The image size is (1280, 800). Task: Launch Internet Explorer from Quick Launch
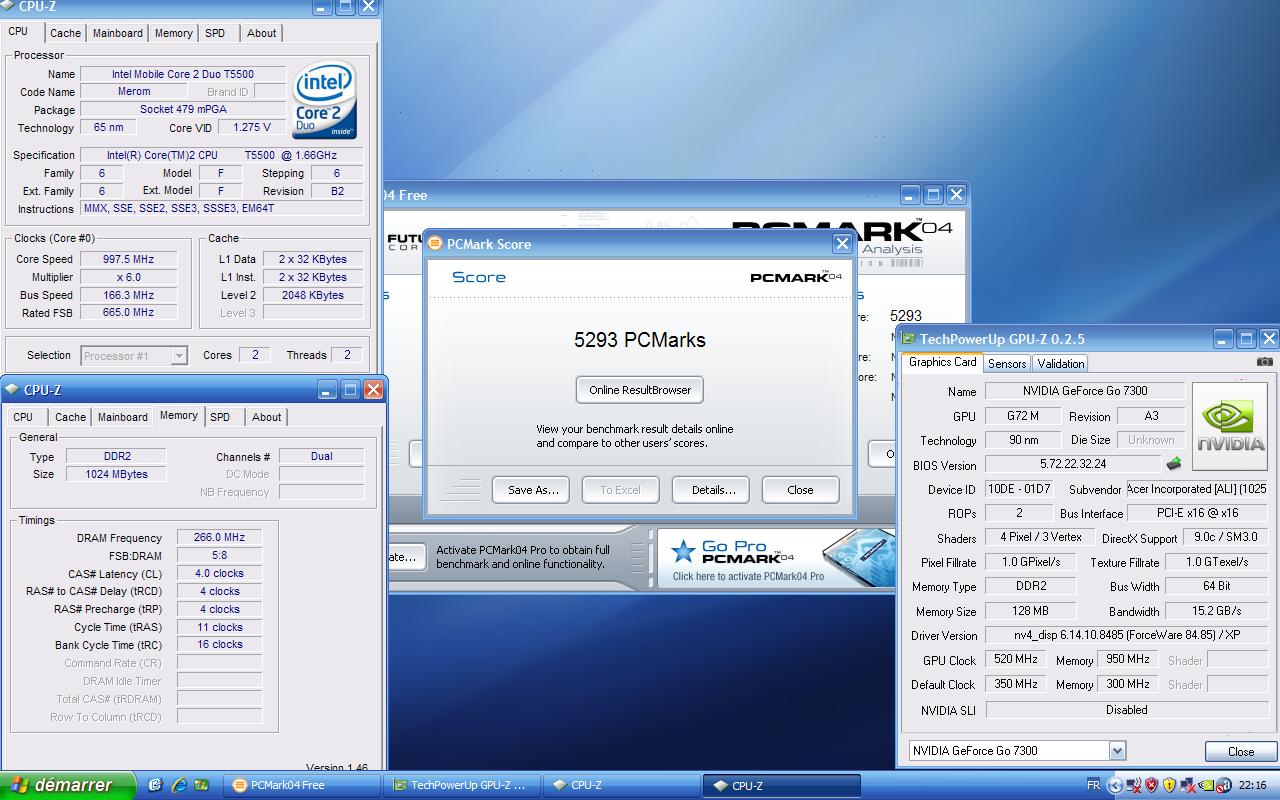[179, 785]
